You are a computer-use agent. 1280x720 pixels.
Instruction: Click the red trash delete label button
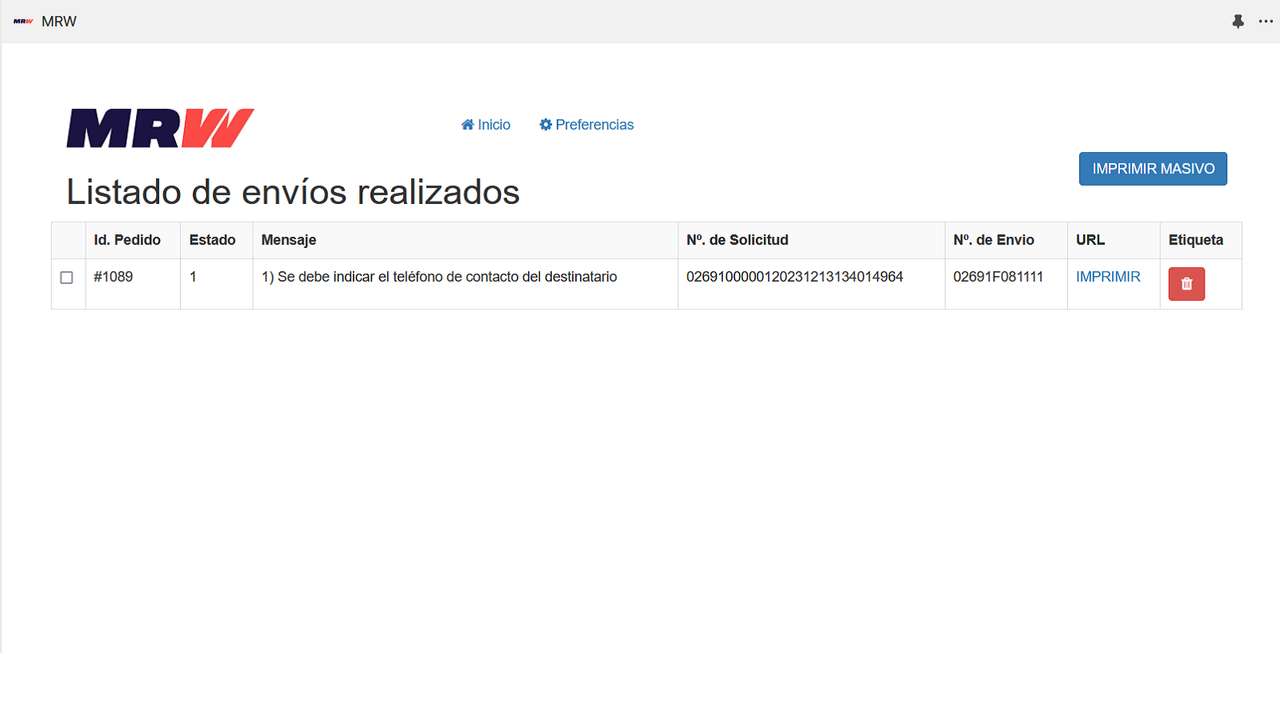[1186, 284]
